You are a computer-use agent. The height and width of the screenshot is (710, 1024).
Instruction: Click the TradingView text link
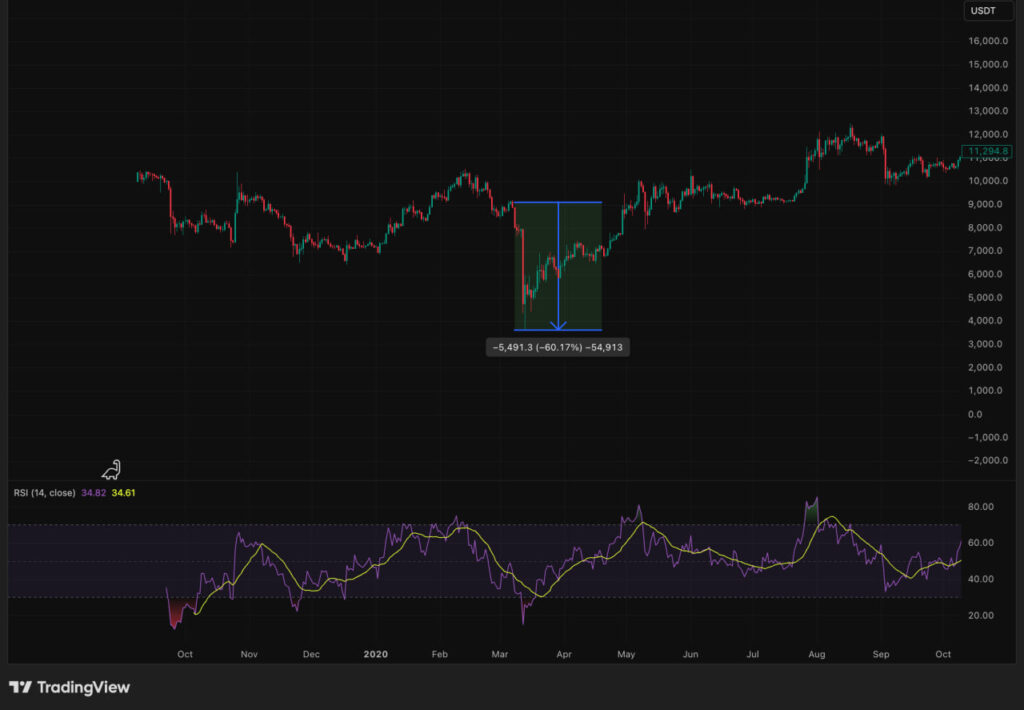(x=84, y=688)
